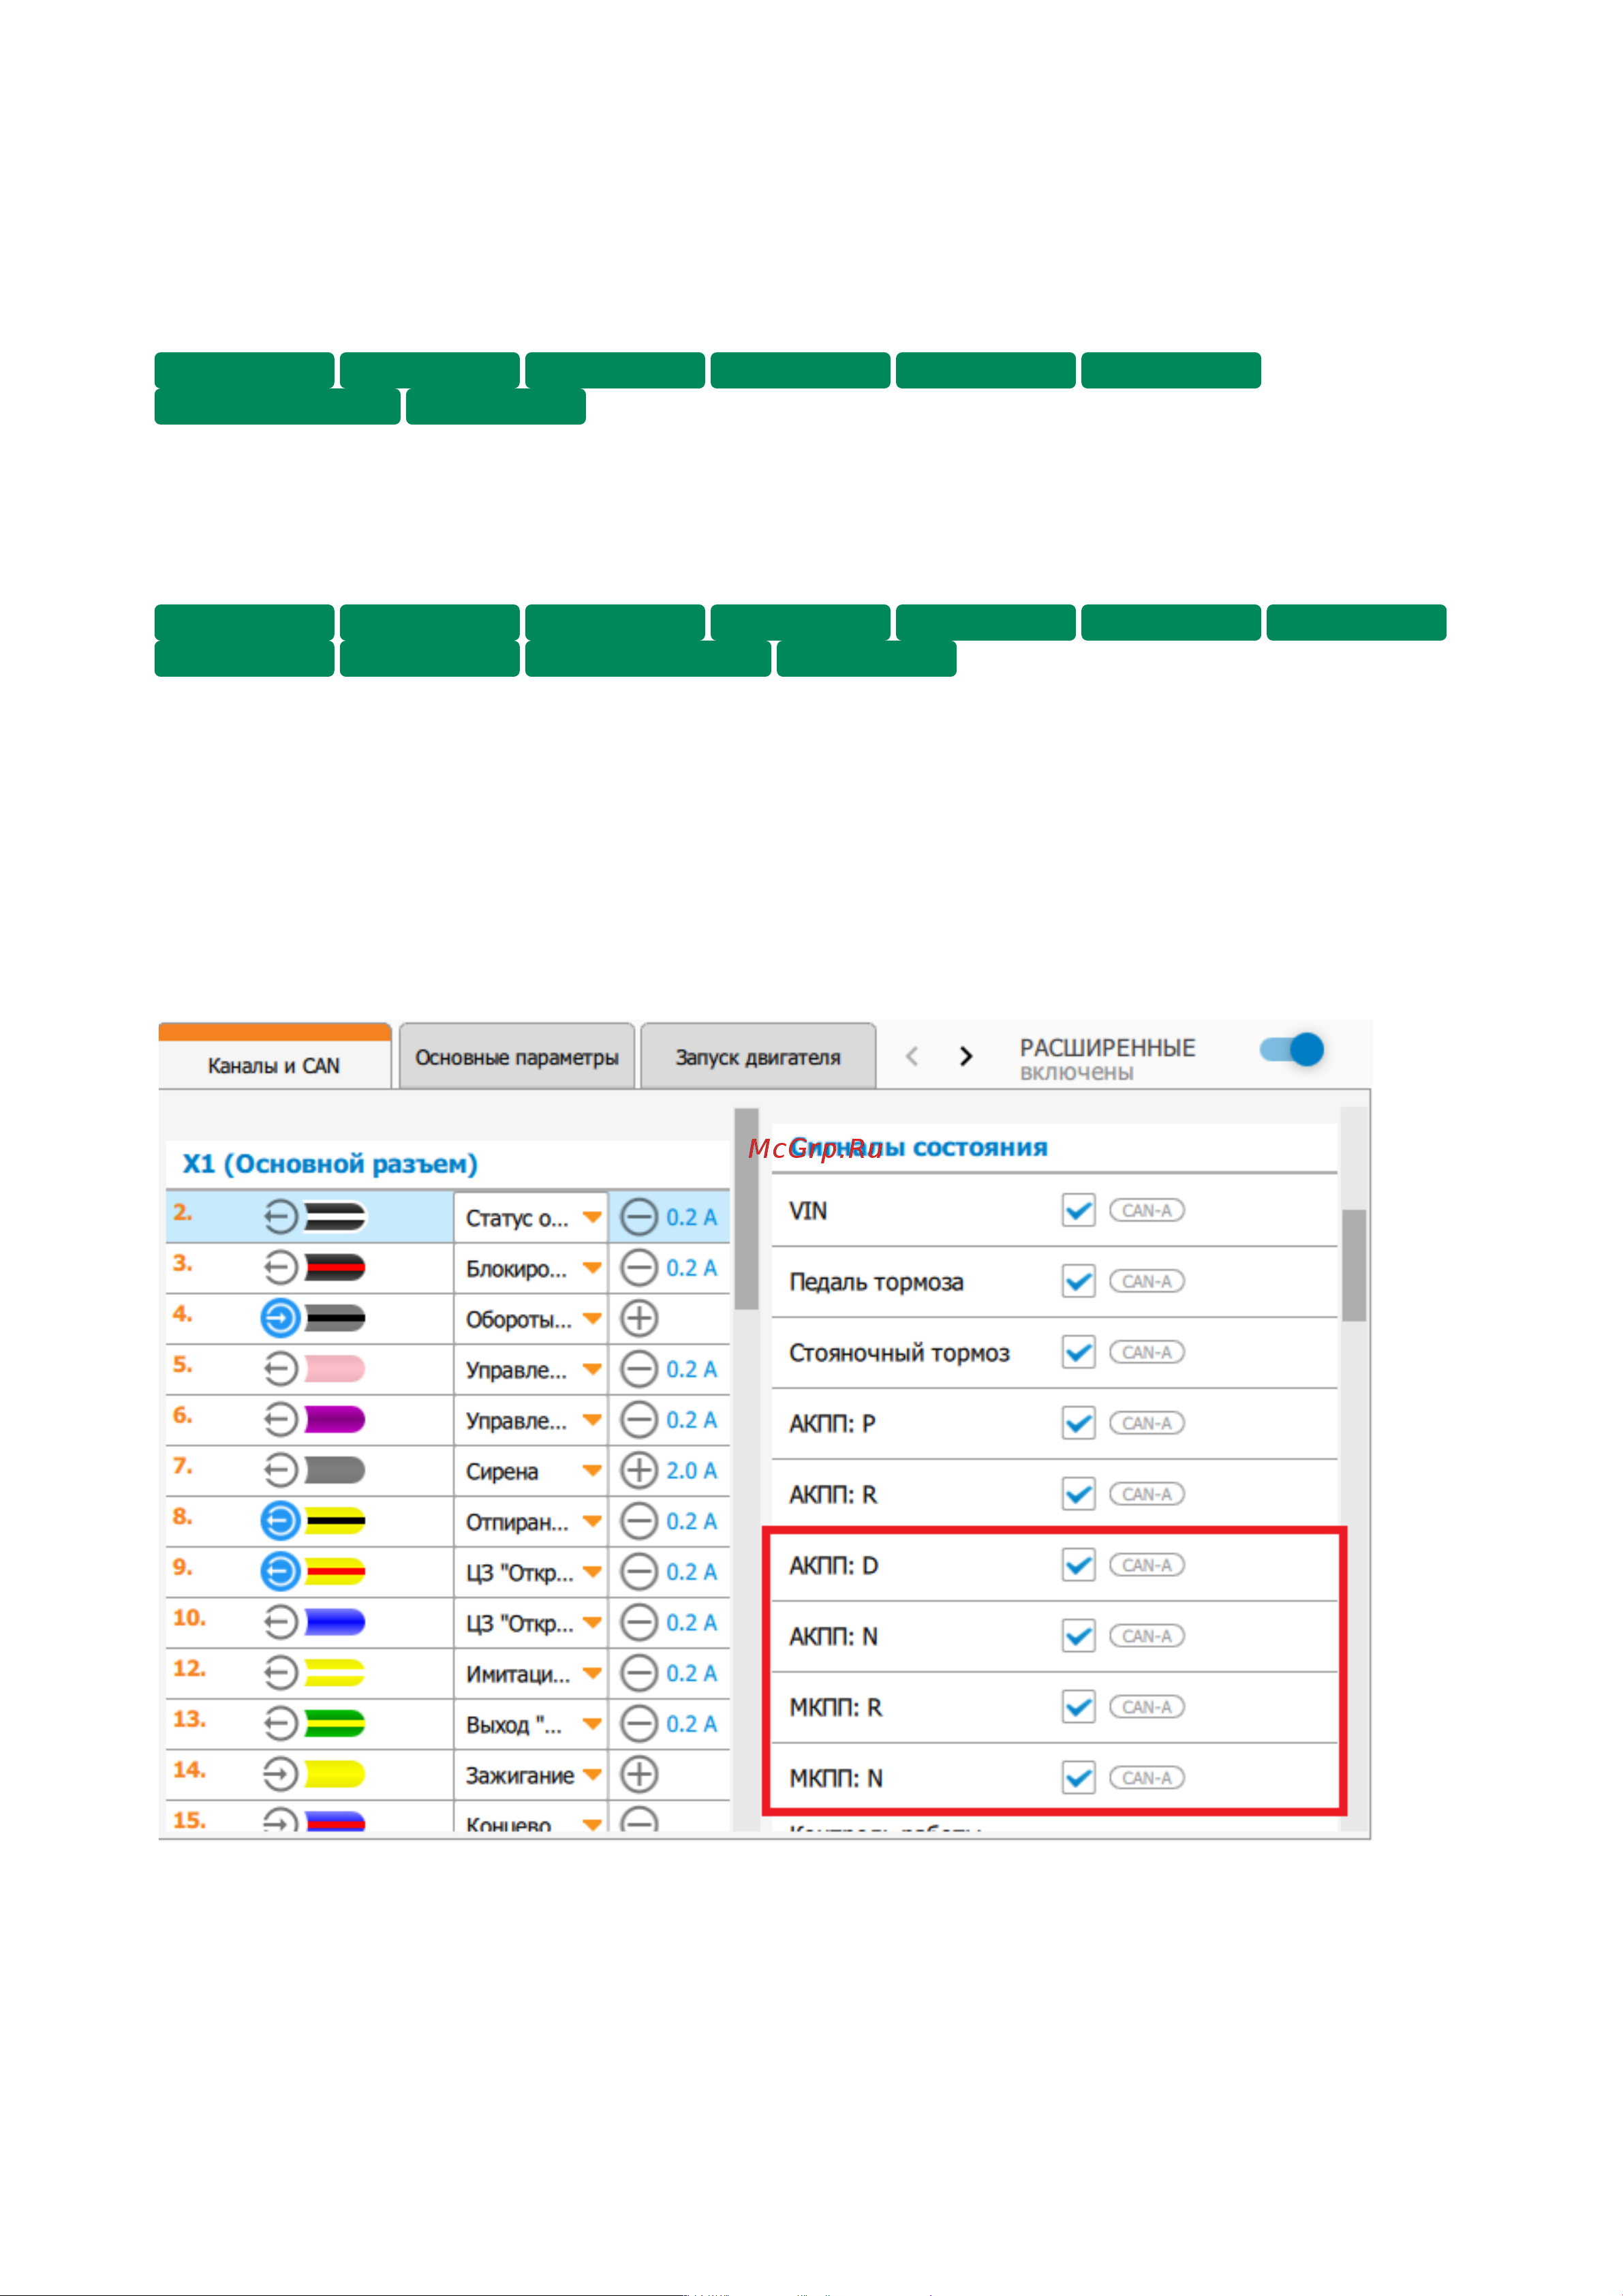
Task: Uncheck the АКПП: R checkbox
Action: tap(1078, 1494)
